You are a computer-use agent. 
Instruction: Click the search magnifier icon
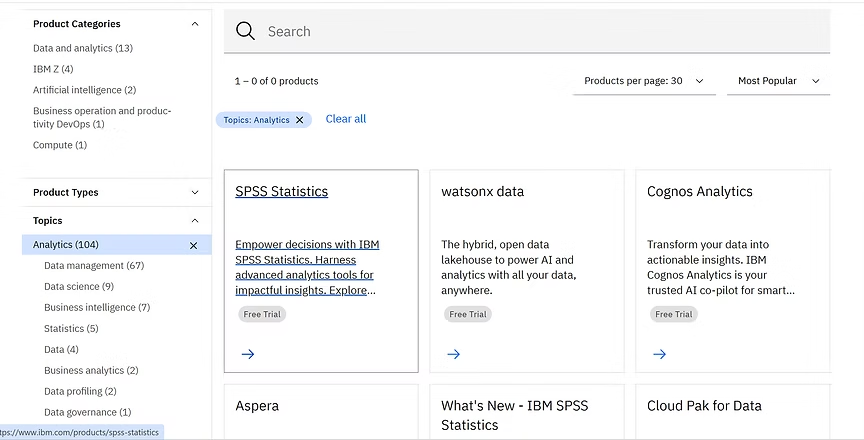(245, 31)
